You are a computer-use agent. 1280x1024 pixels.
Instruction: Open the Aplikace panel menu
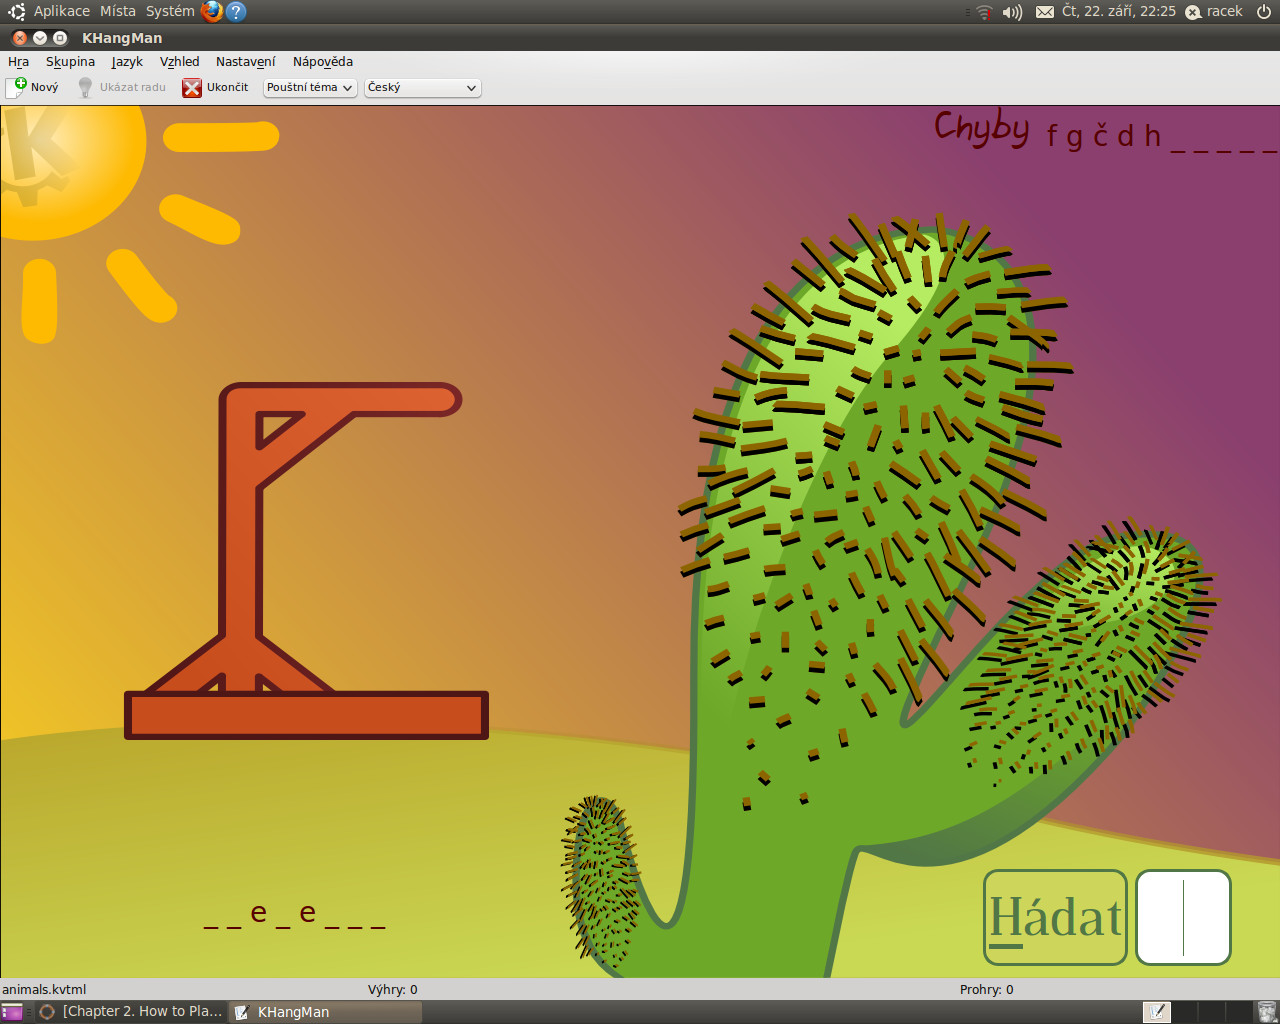click(x=62, y=11)
